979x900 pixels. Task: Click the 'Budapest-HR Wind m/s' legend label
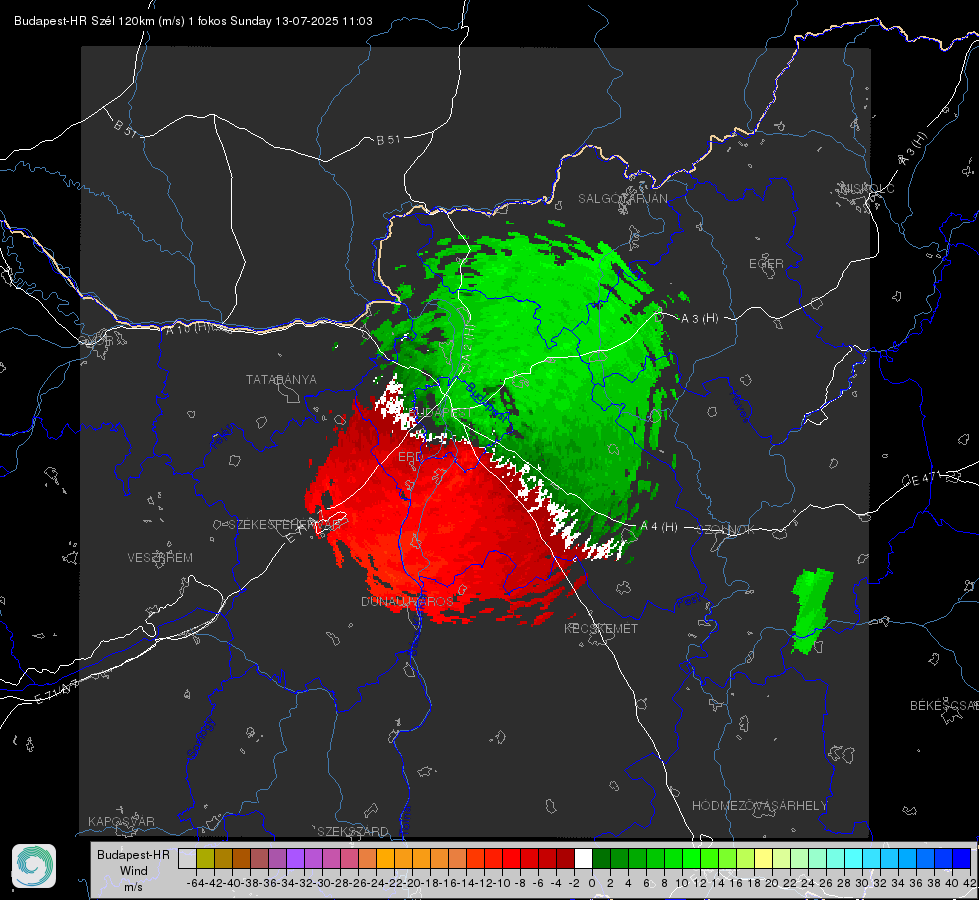(x=134, y=871)
